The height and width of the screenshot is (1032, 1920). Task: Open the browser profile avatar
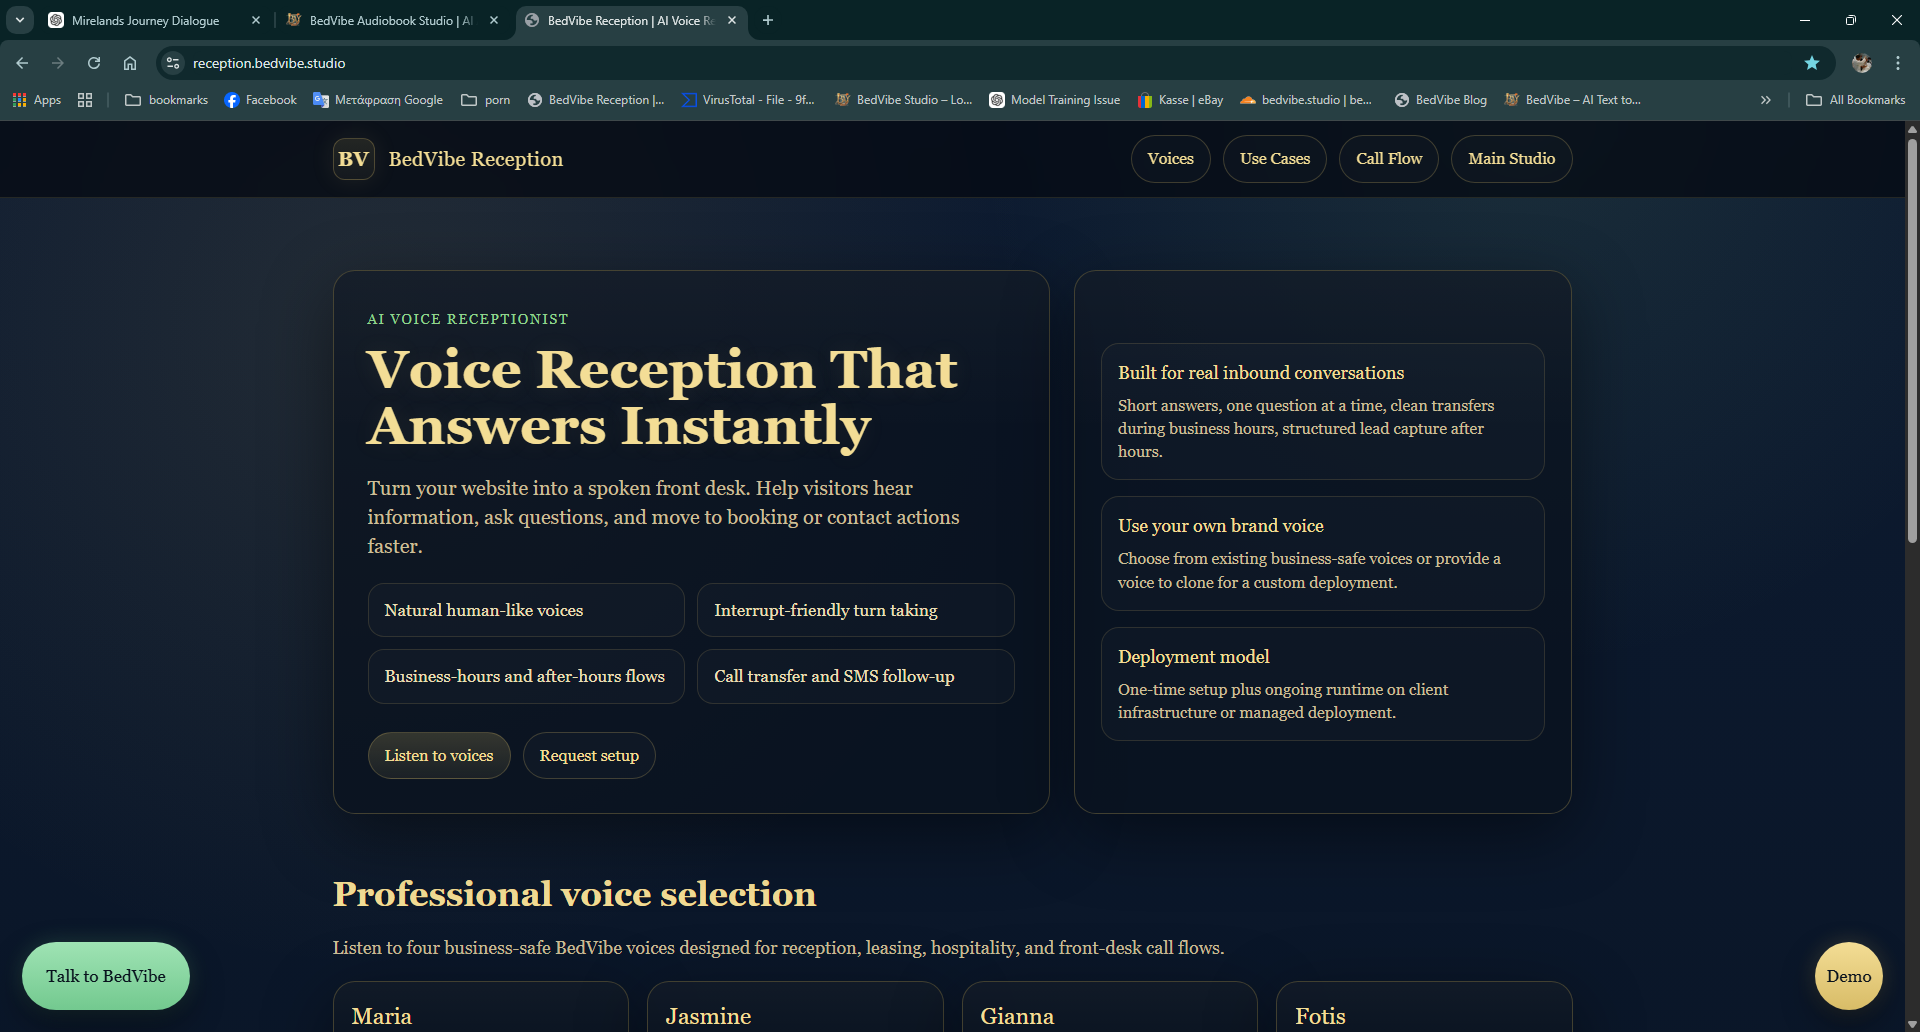(x=1861, y=63)
